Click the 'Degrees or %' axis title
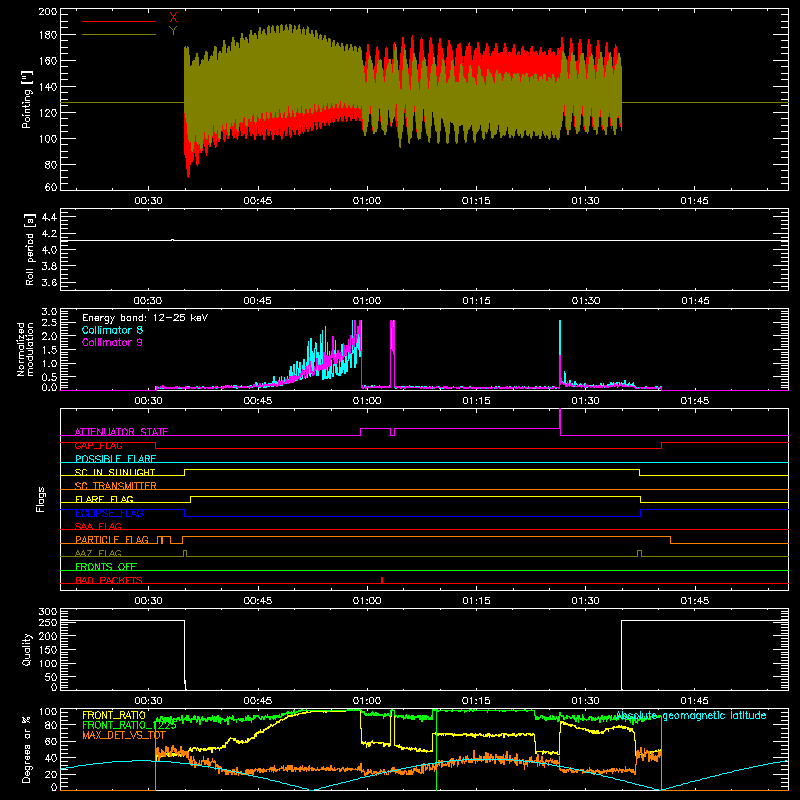Image resolution: width=800 pixels, height=800 pixels. coord(27,749)
